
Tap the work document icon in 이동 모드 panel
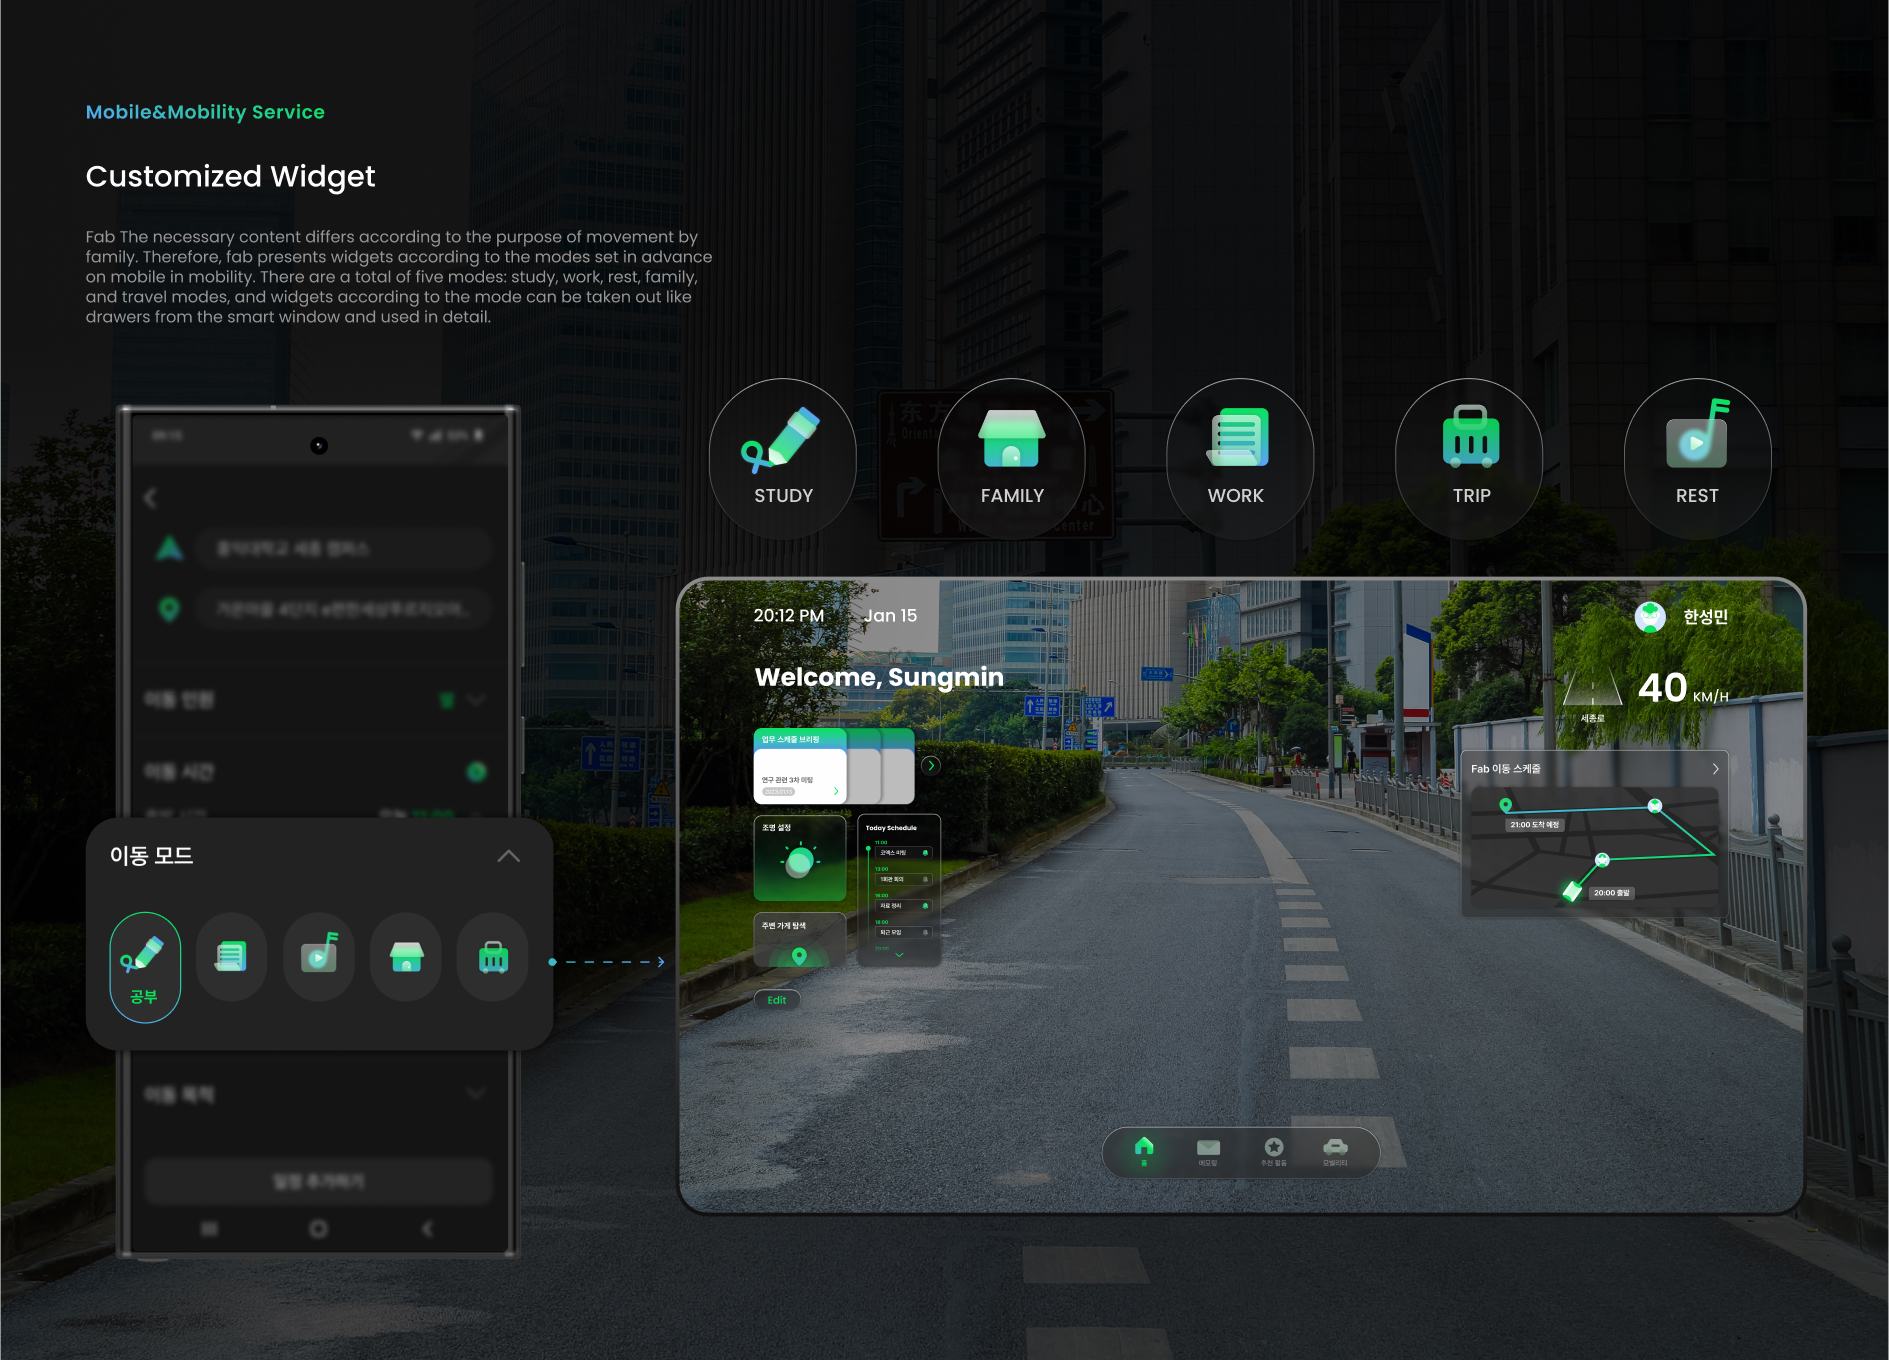(x=231, y=957)
